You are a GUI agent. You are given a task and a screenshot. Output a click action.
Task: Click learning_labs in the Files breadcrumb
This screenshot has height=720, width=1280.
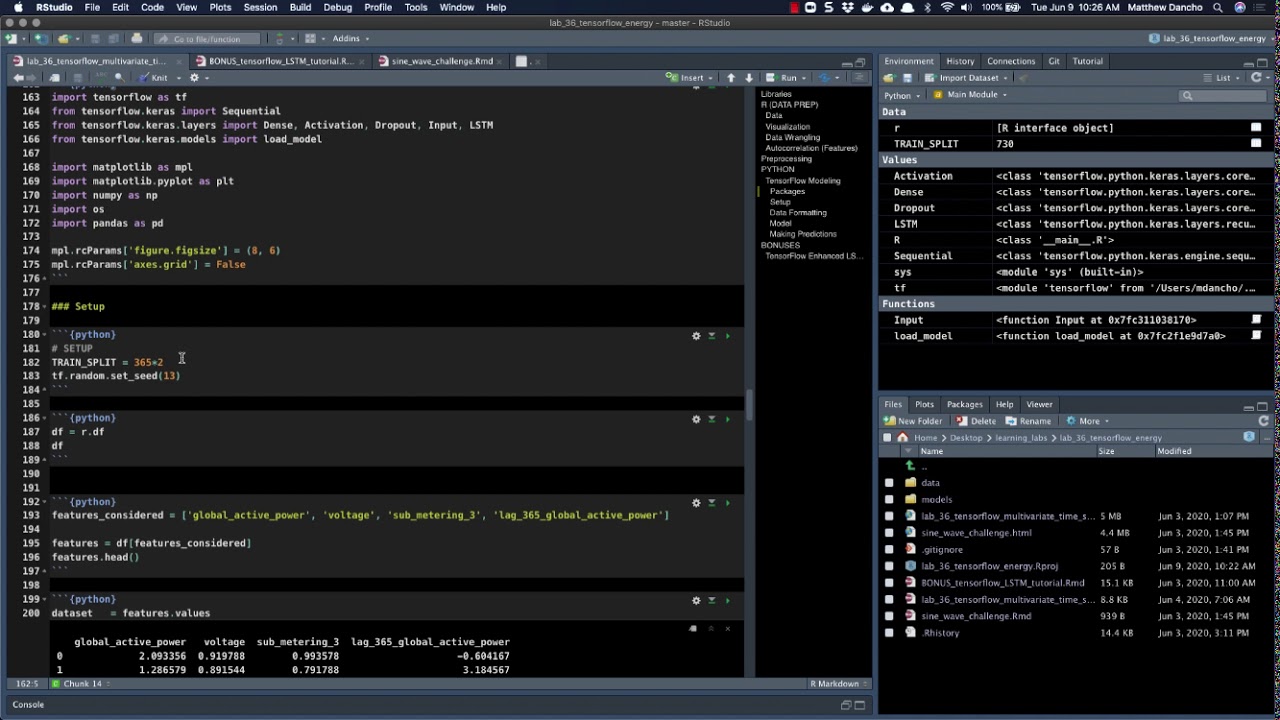click(1020, 438)
